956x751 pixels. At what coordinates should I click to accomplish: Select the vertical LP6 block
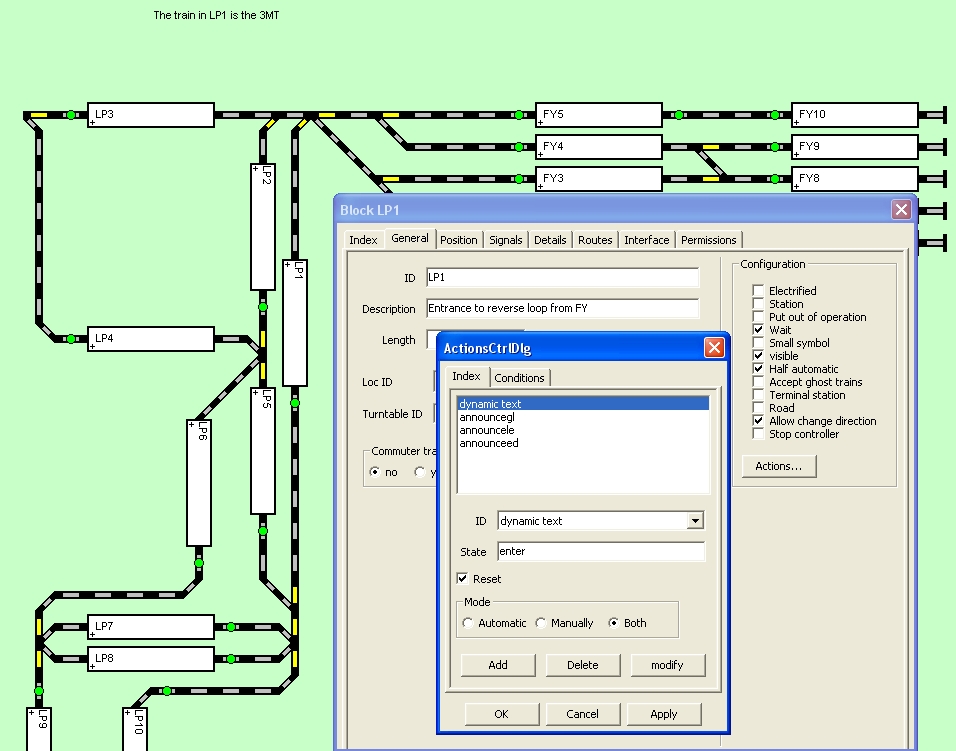click(199, 482)
